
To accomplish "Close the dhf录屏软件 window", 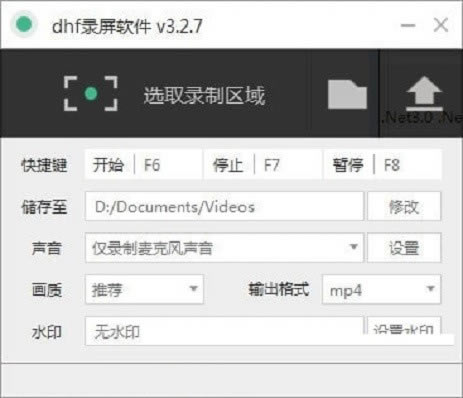I will click(441, 25).
